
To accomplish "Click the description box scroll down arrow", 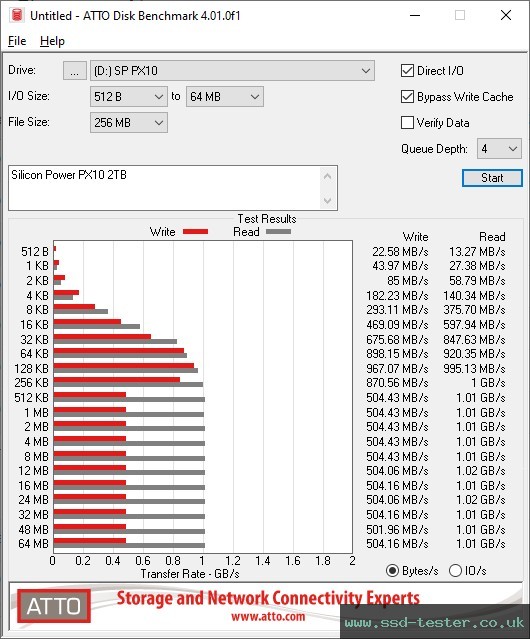I will (x=328, y=200).
